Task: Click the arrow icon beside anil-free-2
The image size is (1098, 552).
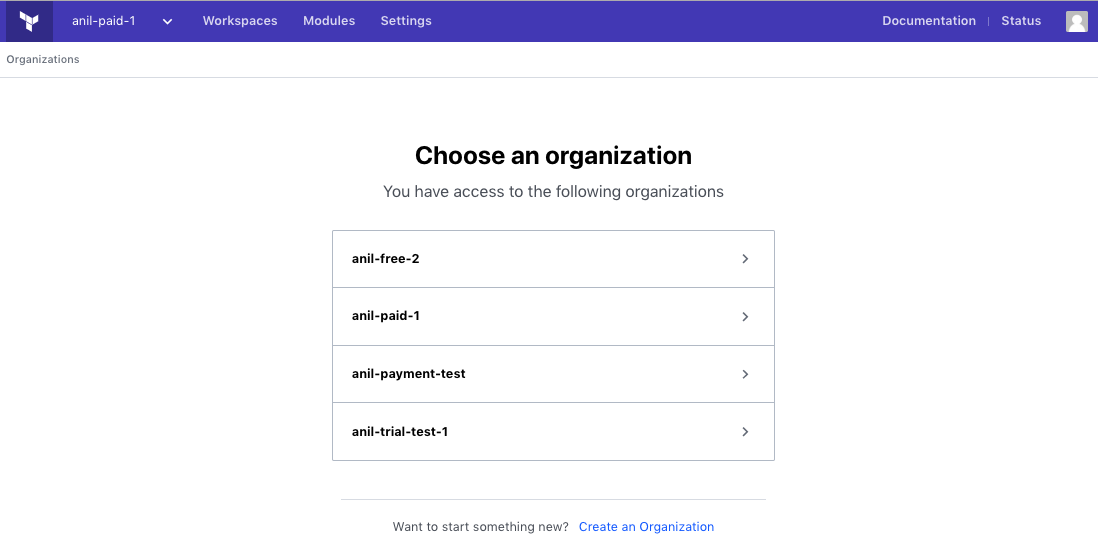Action: pyautogui.click(x=745, y=259)
